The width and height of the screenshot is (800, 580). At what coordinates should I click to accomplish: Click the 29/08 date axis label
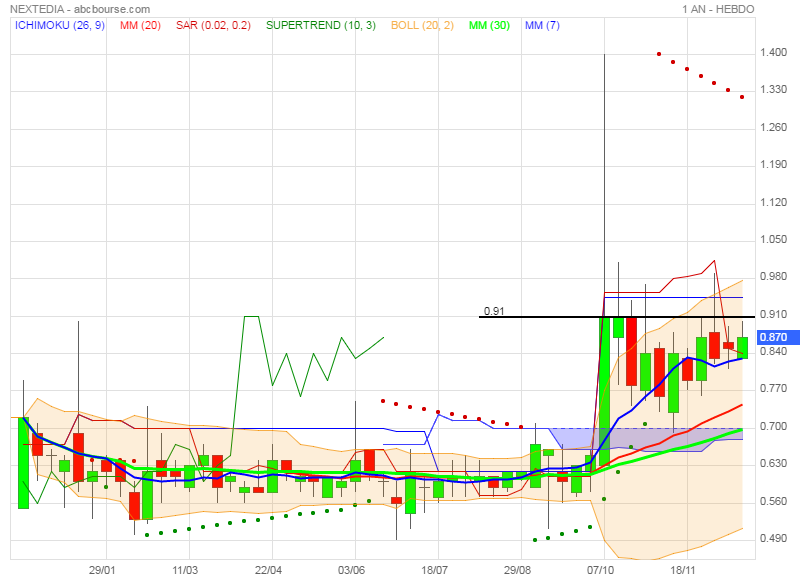pos(517,570)
